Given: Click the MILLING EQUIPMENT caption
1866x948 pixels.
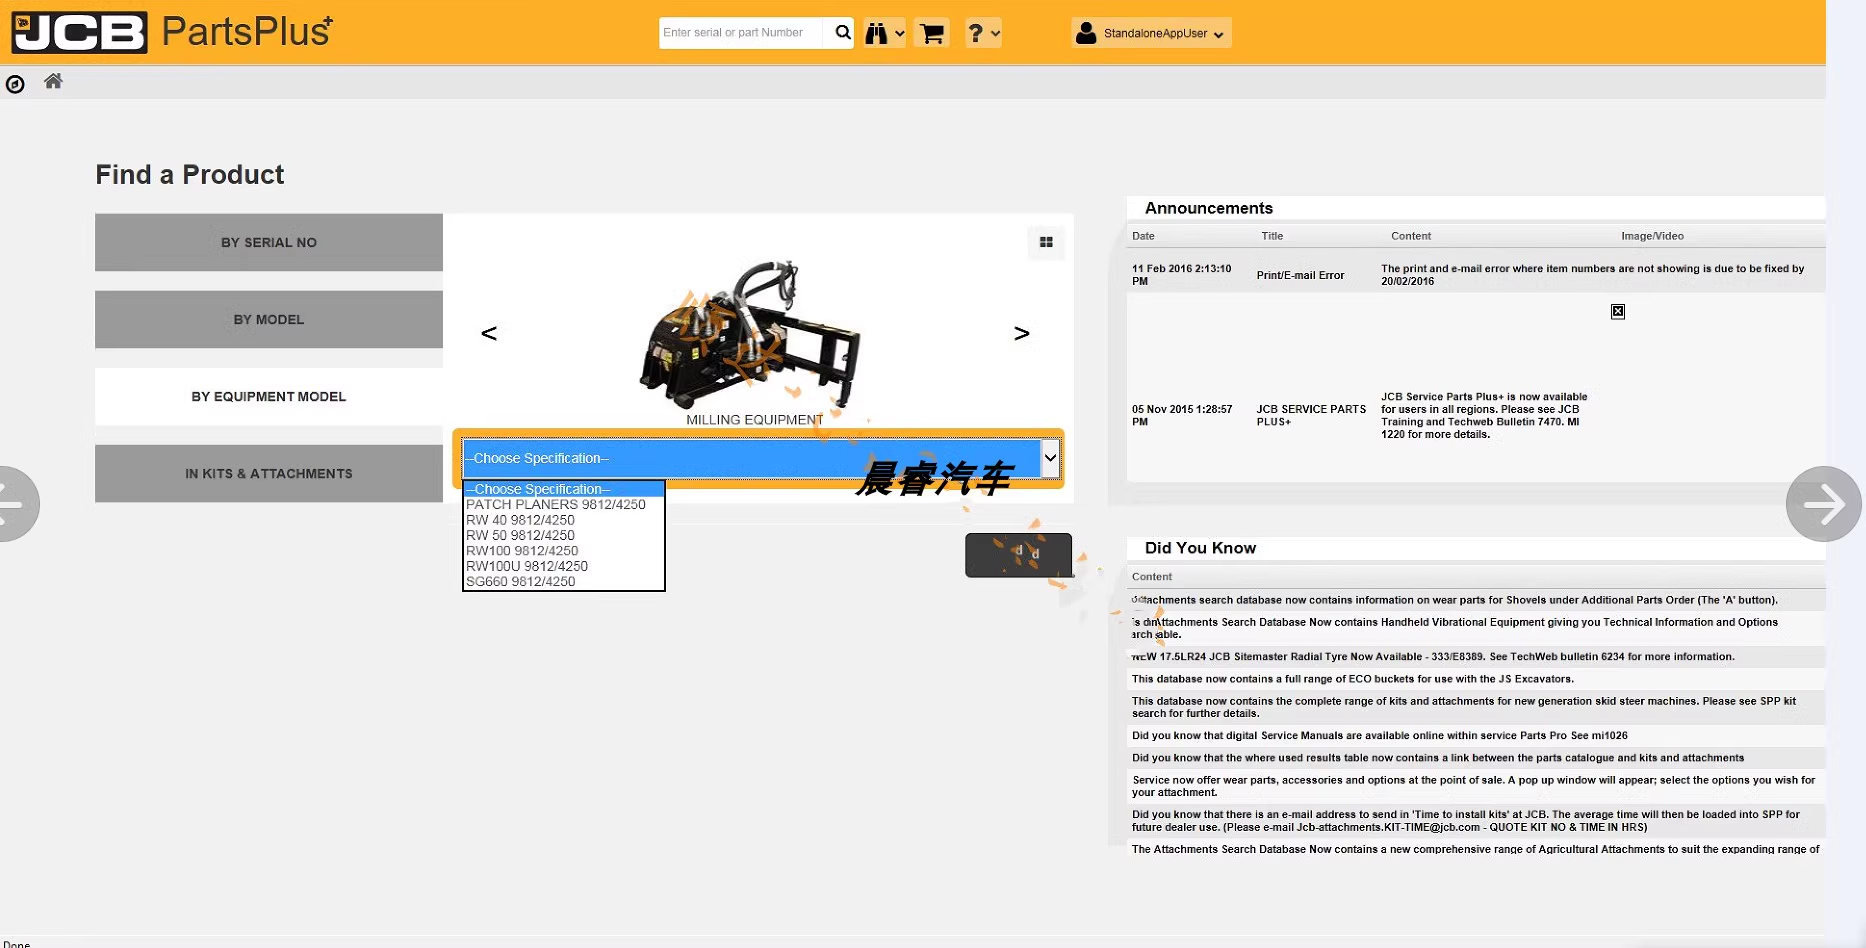Looking at the screenshot, I should [754, 420].
